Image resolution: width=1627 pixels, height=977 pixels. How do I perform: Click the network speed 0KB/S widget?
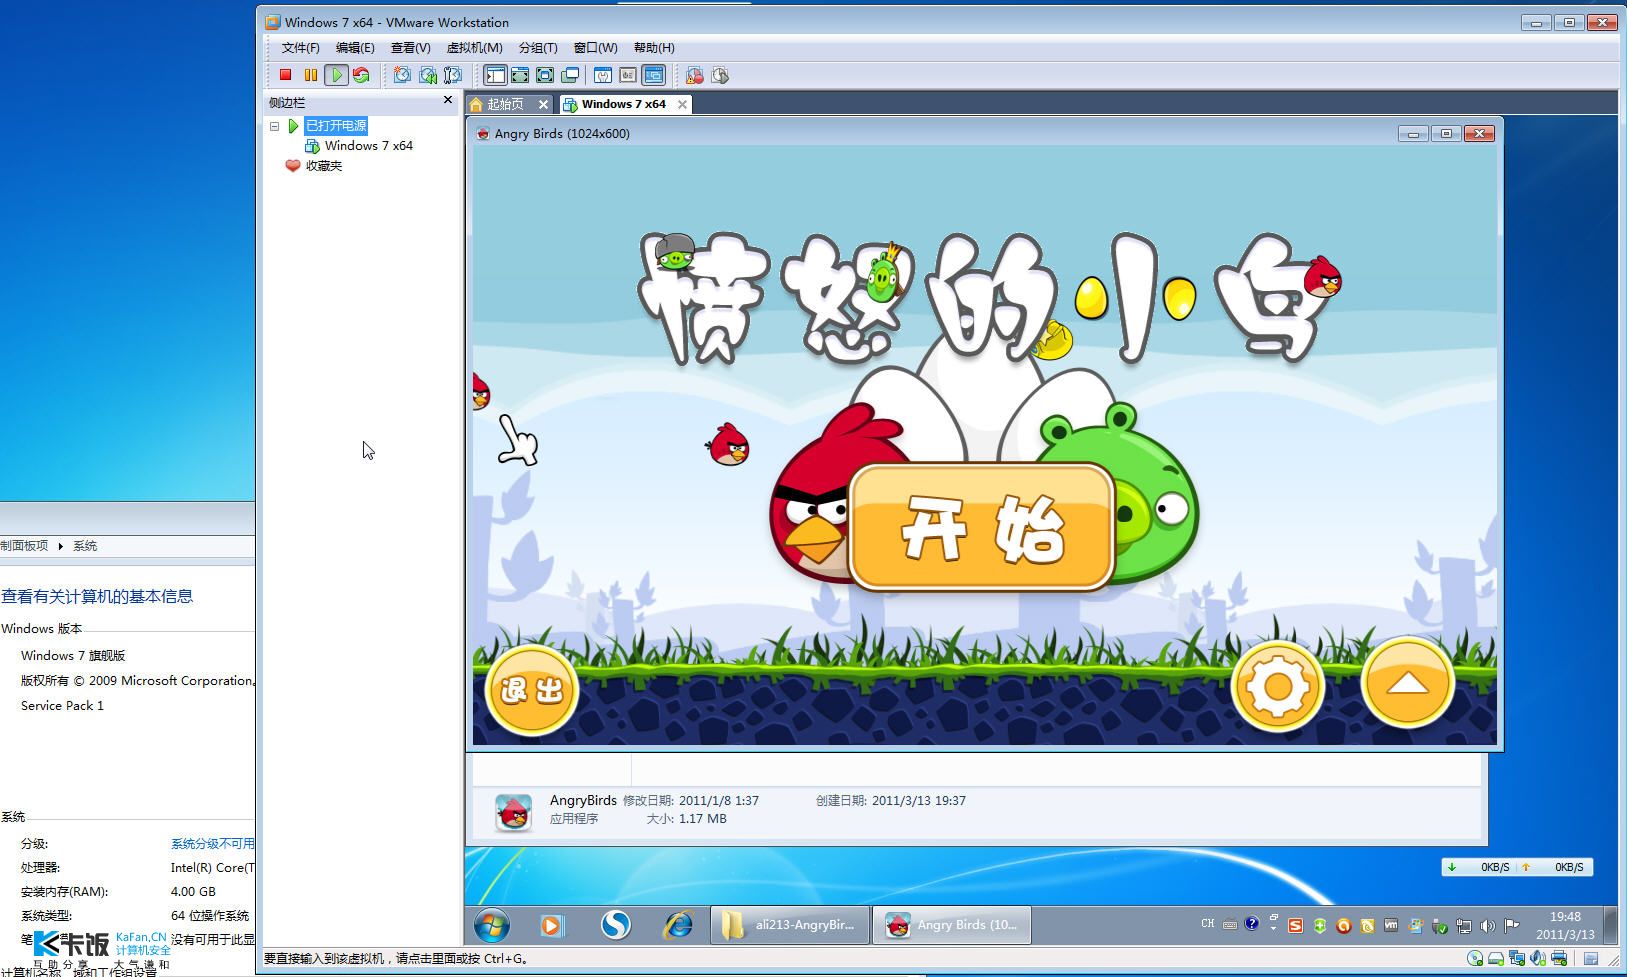pyautogui.click(x=1517, y=867)
